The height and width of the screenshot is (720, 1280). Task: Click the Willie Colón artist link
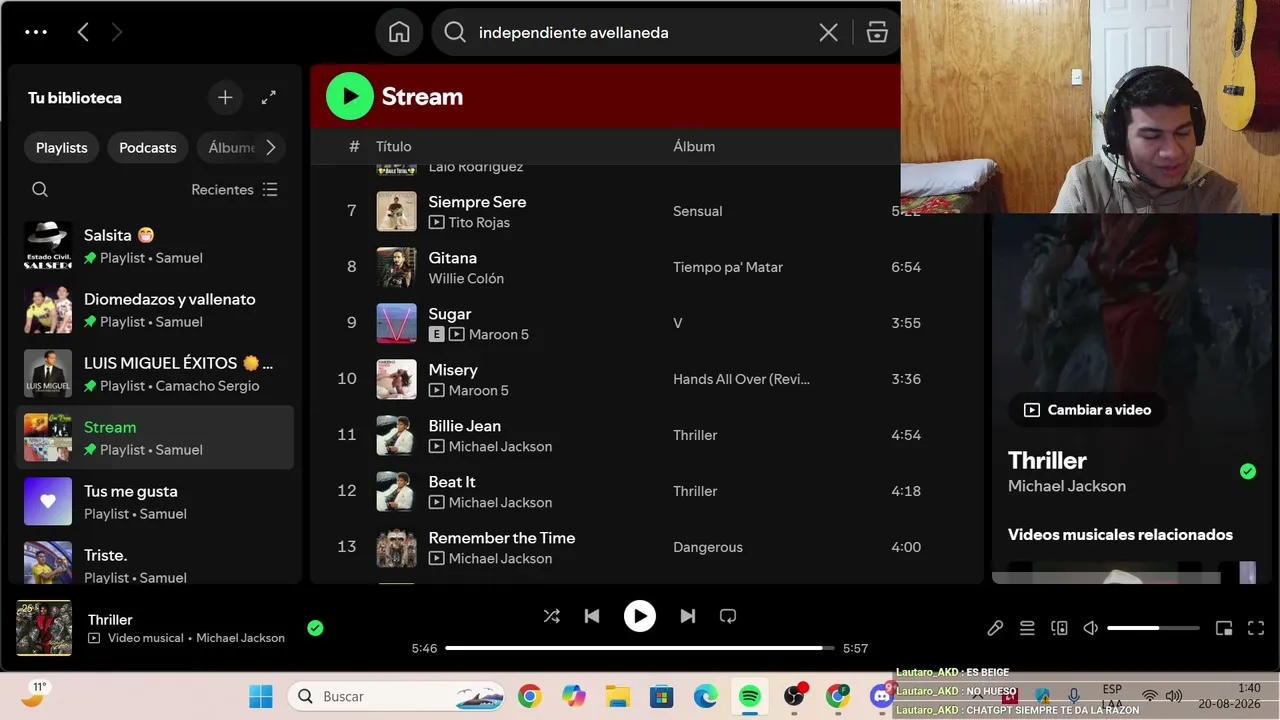coord(466,278)
